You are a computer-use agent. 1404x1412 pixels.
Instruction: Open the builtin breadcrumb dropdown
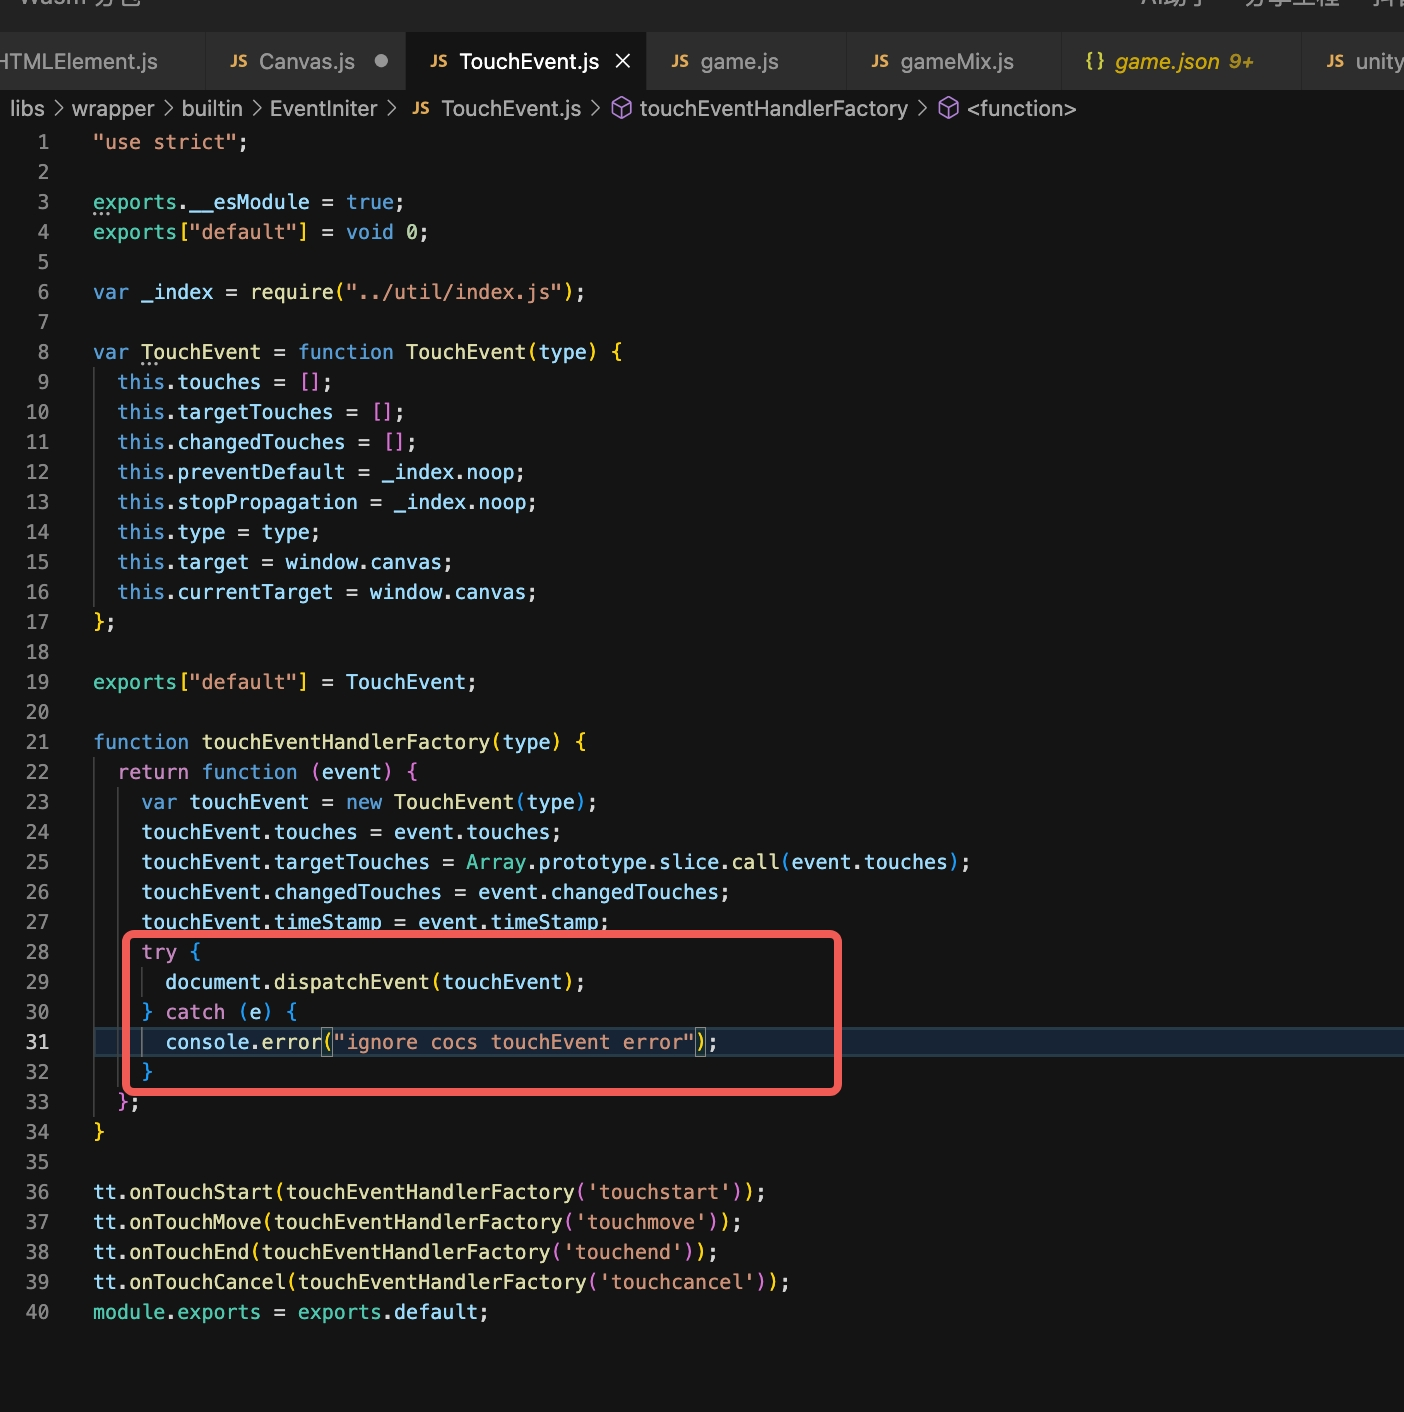click(x=212, y=108)
